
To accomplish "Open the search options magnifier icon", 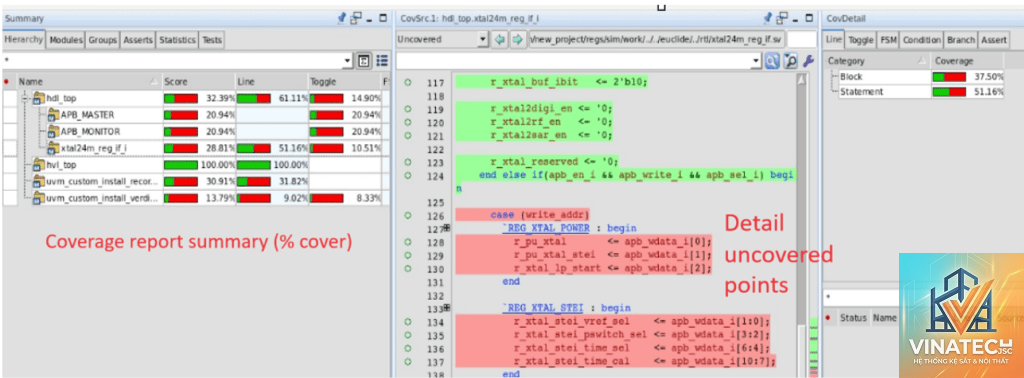I will pos(790,61).
